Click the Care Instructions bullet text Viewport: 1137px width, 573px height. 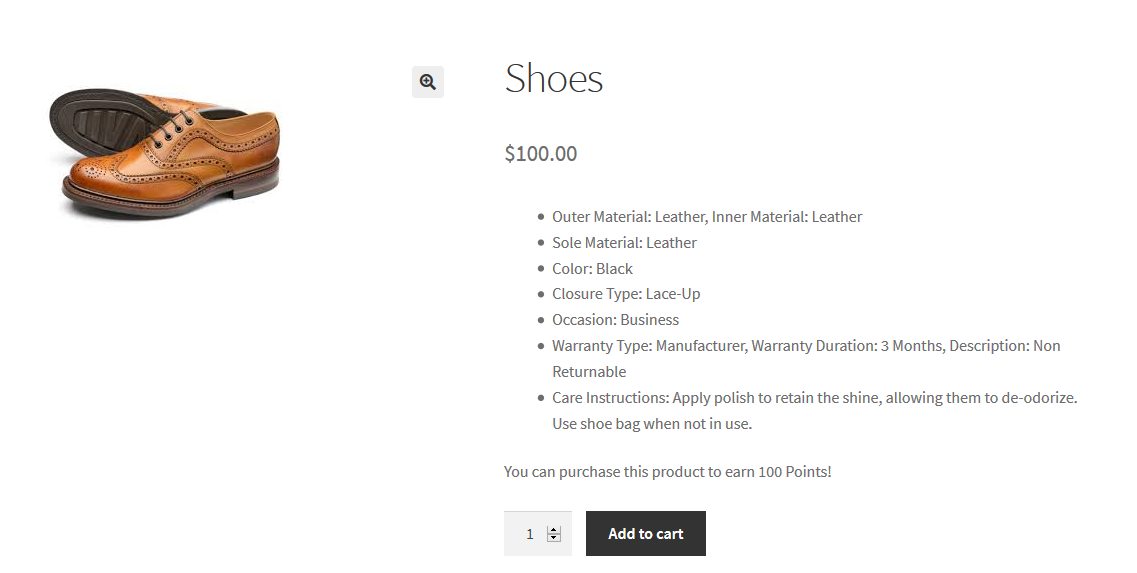(814, 398)
